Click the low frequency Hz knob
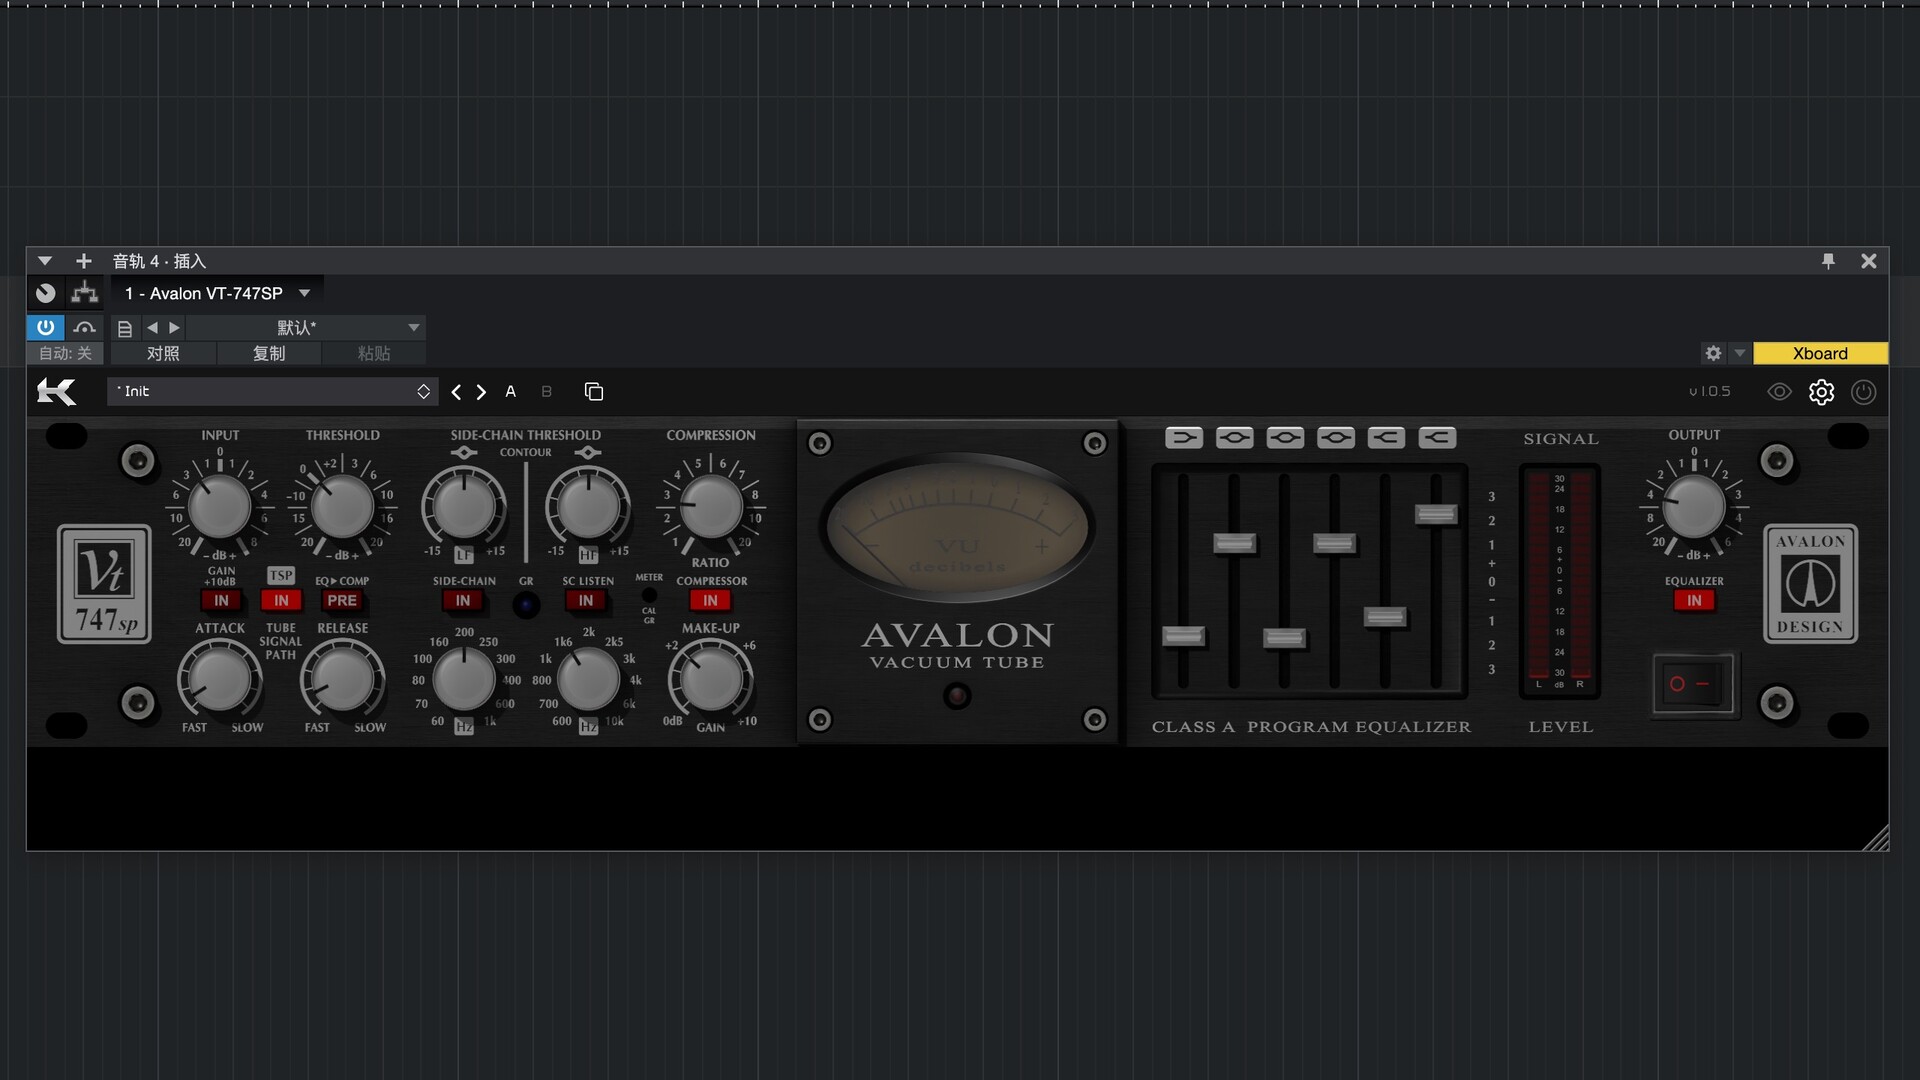This screenshot has height=1080, width=1920. pos(463,680)
